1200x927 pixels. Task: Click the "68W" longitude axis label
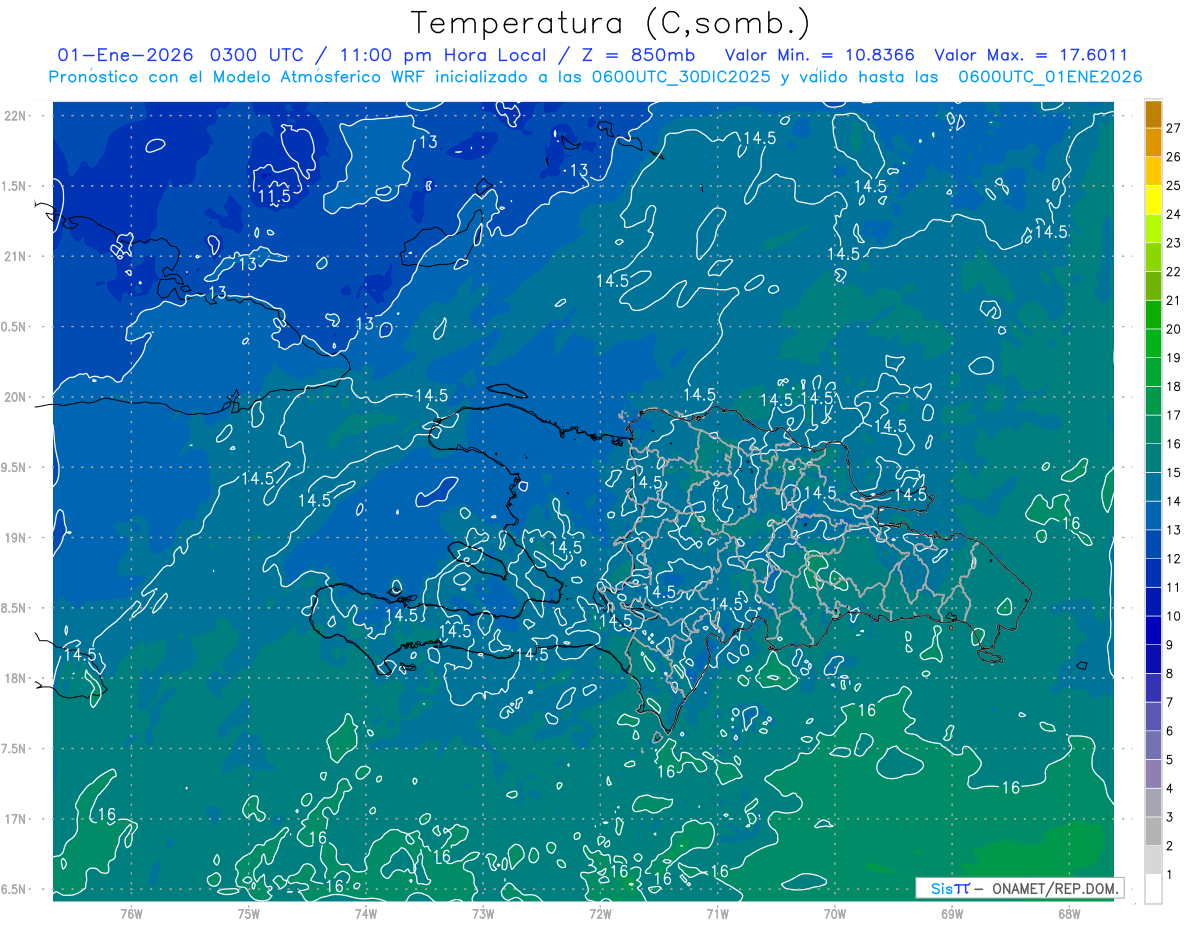point(1069,914)
